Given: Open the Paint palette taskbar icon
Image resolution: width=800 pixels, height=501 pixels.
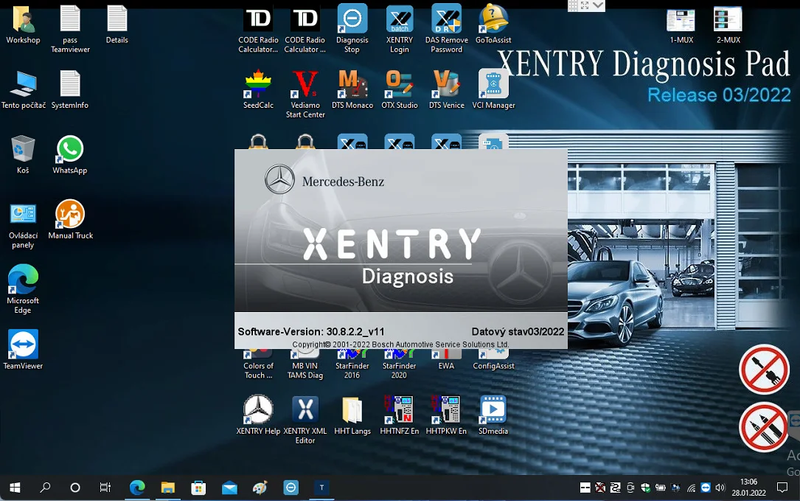Looking at the screenshot, I should [x=260, y=488].
